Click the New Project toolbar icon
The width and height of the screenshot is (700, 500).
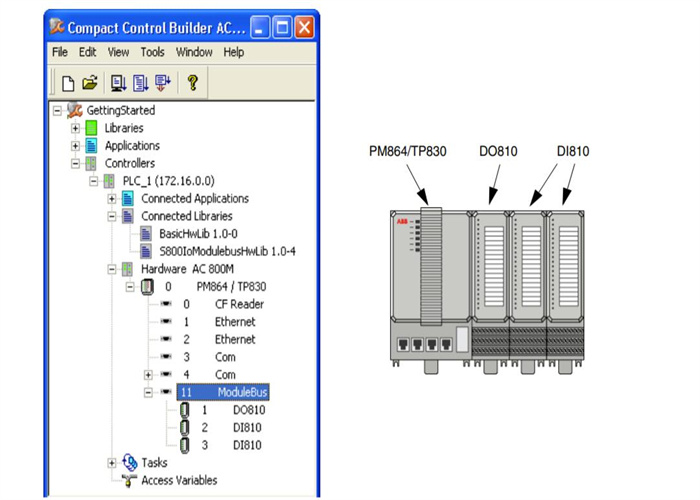point(68,83)
